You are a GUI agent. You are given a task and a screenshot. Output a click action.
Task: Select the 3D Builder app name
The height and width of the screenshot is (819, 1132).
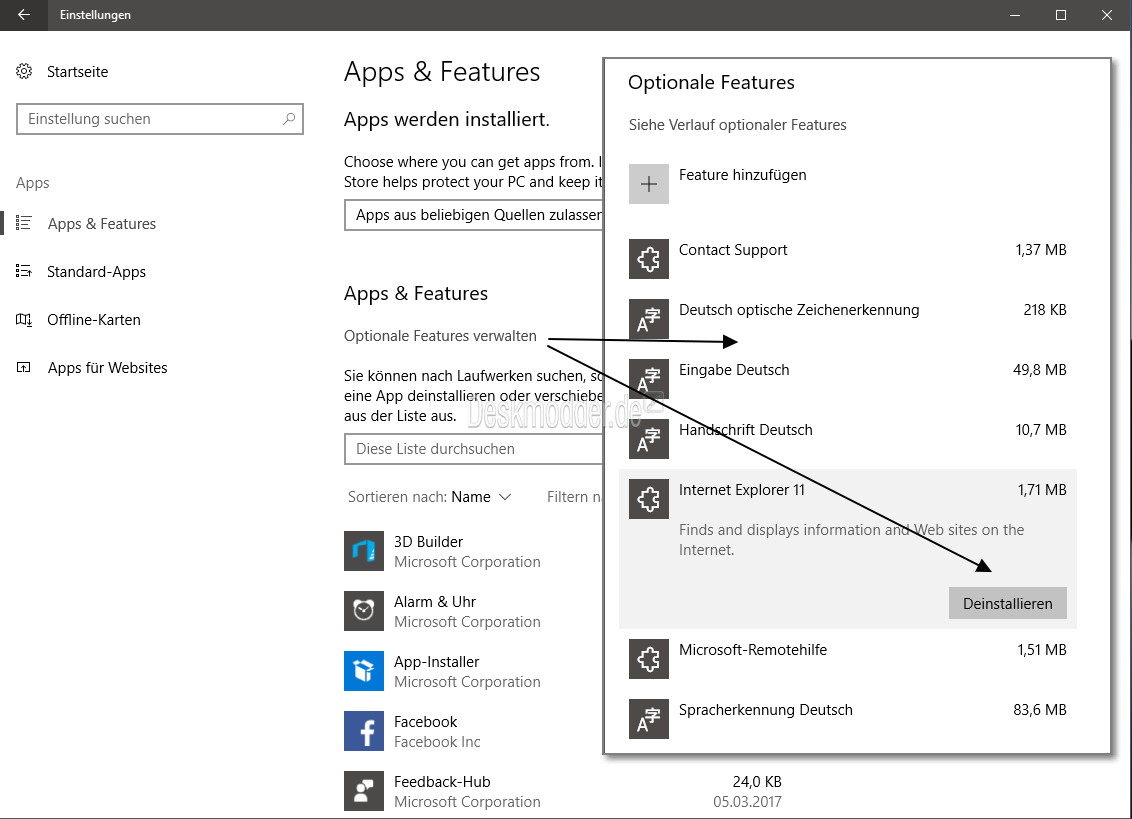[428, 542]
